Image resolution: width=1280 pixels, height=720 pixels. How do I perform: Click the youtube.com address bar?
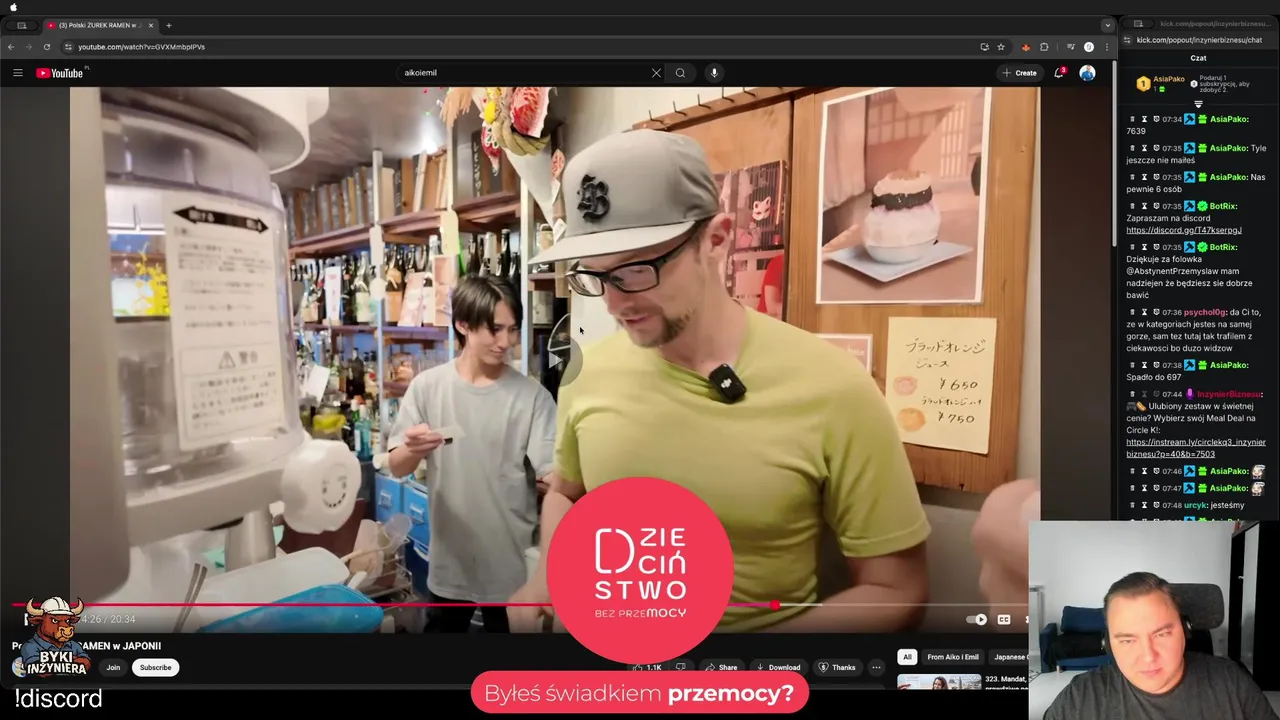pos(520,47)
